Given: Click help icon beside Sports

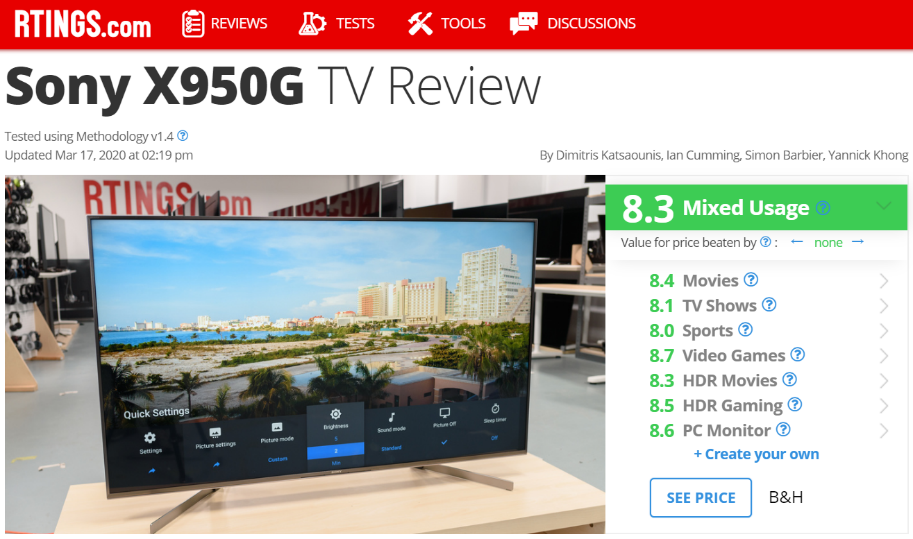Looking at the screenshot, I should coord(745,329).
